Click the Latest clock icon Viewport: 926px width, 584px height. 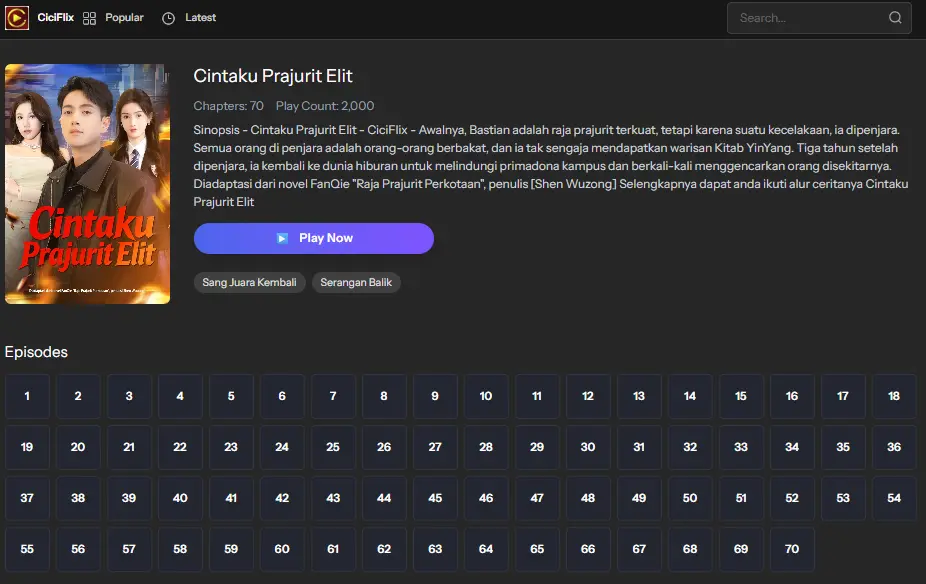168,18
